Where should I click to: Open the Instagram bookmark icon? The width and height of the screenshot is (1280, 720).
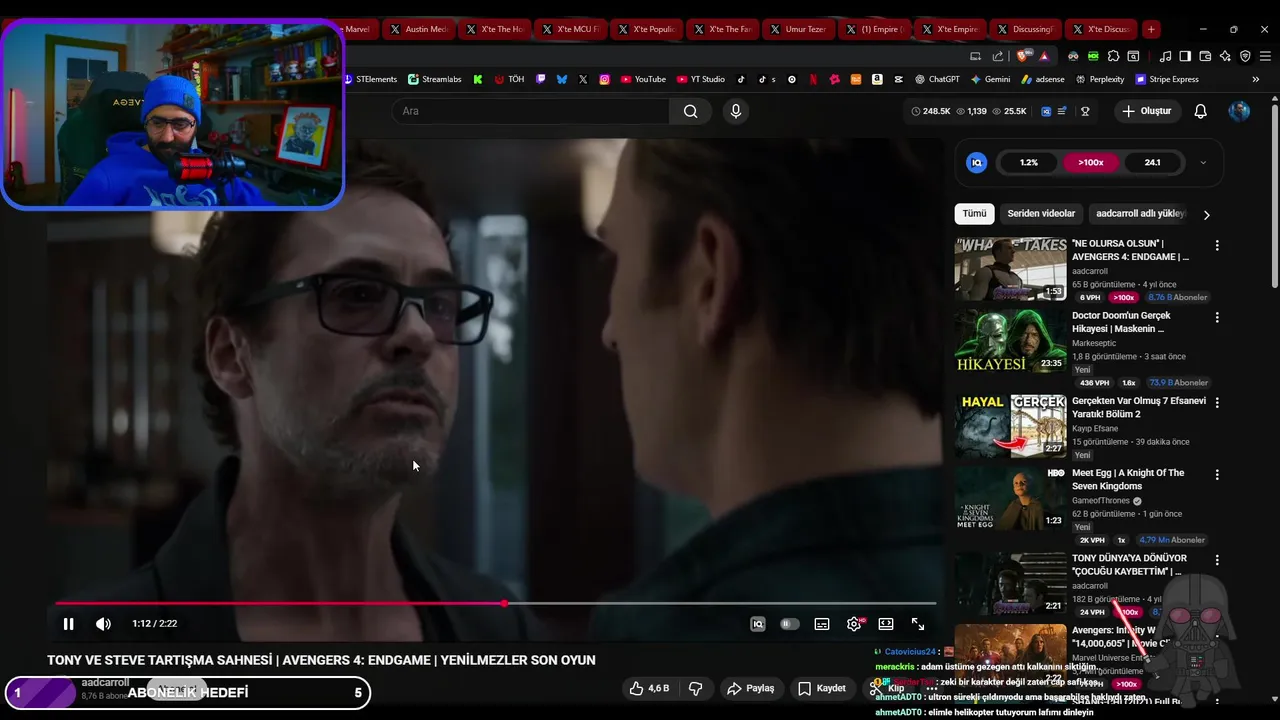coord(605,79)
